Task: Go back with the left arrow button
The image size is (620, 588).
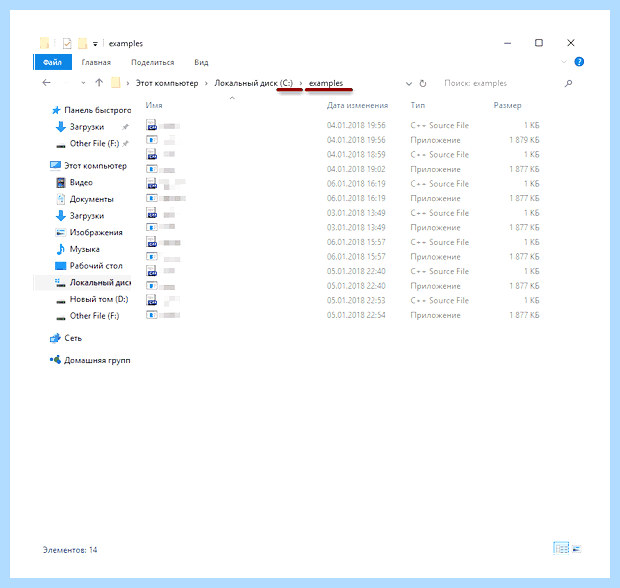Action: tap(46, 83)
